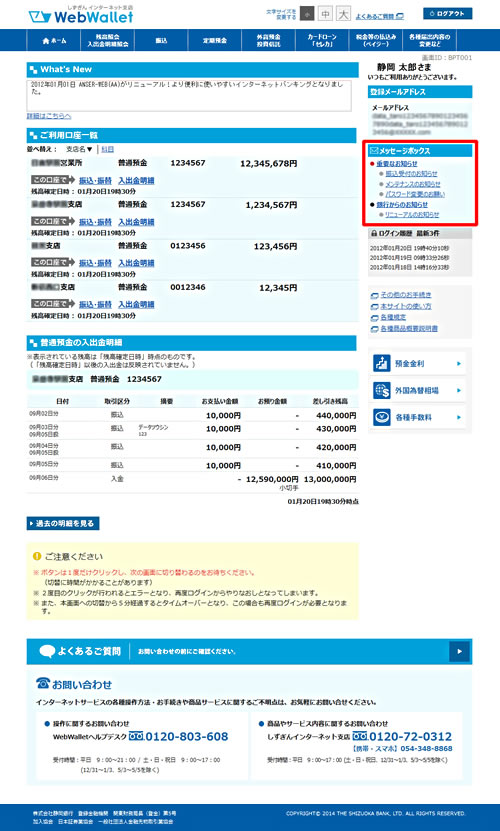Screen dimensions: 500x831
Task: Click the arrow on the よくあるご質問 banner
Action: coord(459,651)
